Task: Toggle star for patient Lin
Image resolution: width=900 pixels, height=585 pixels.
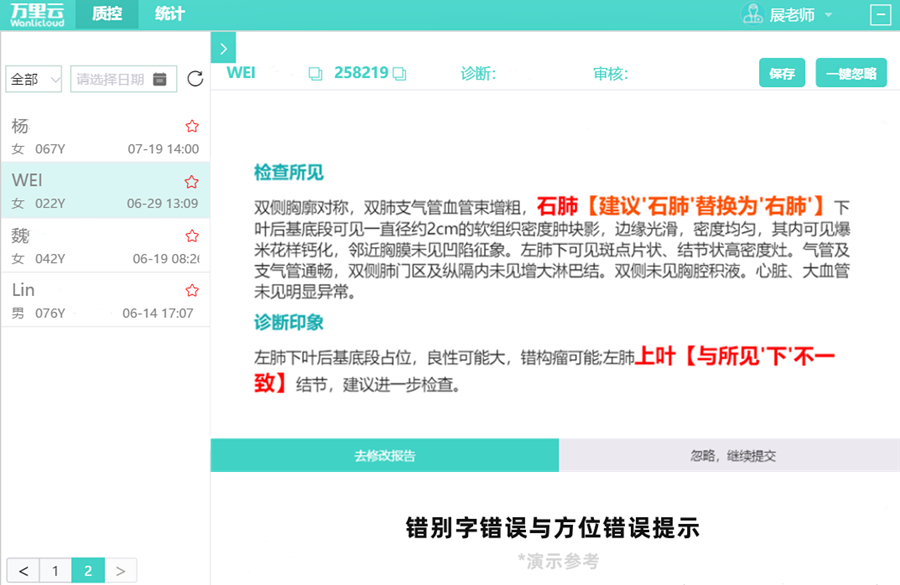Action: [192, 291]
